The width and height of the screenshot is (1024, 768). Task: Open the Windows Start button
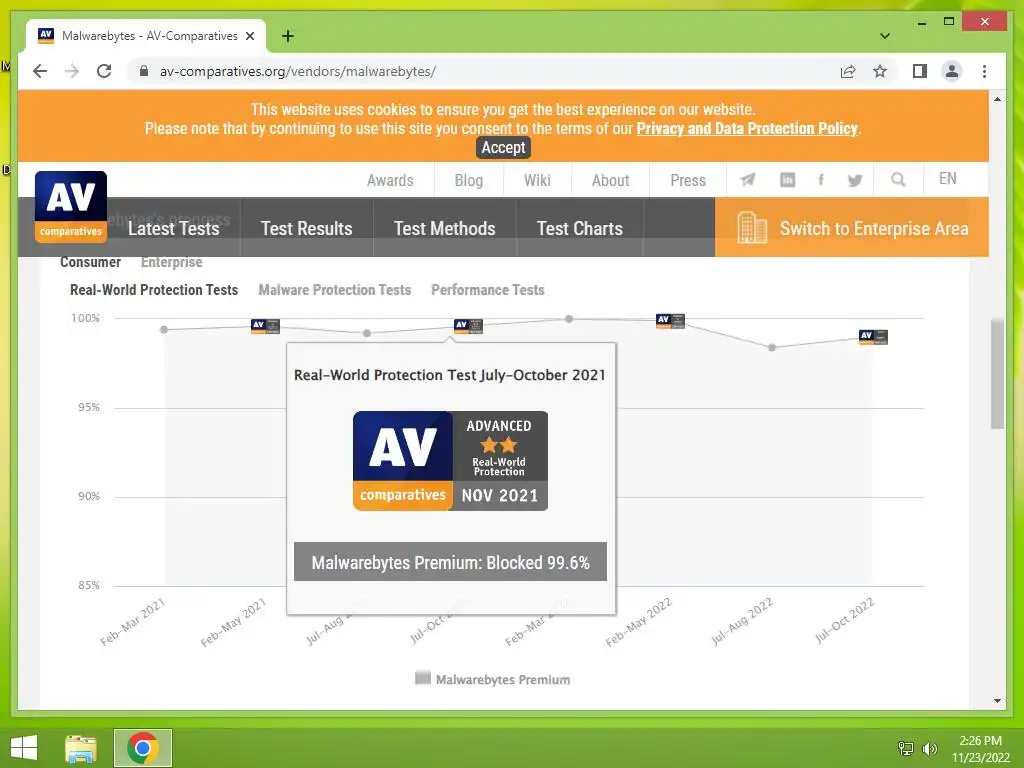coord(24,748)
